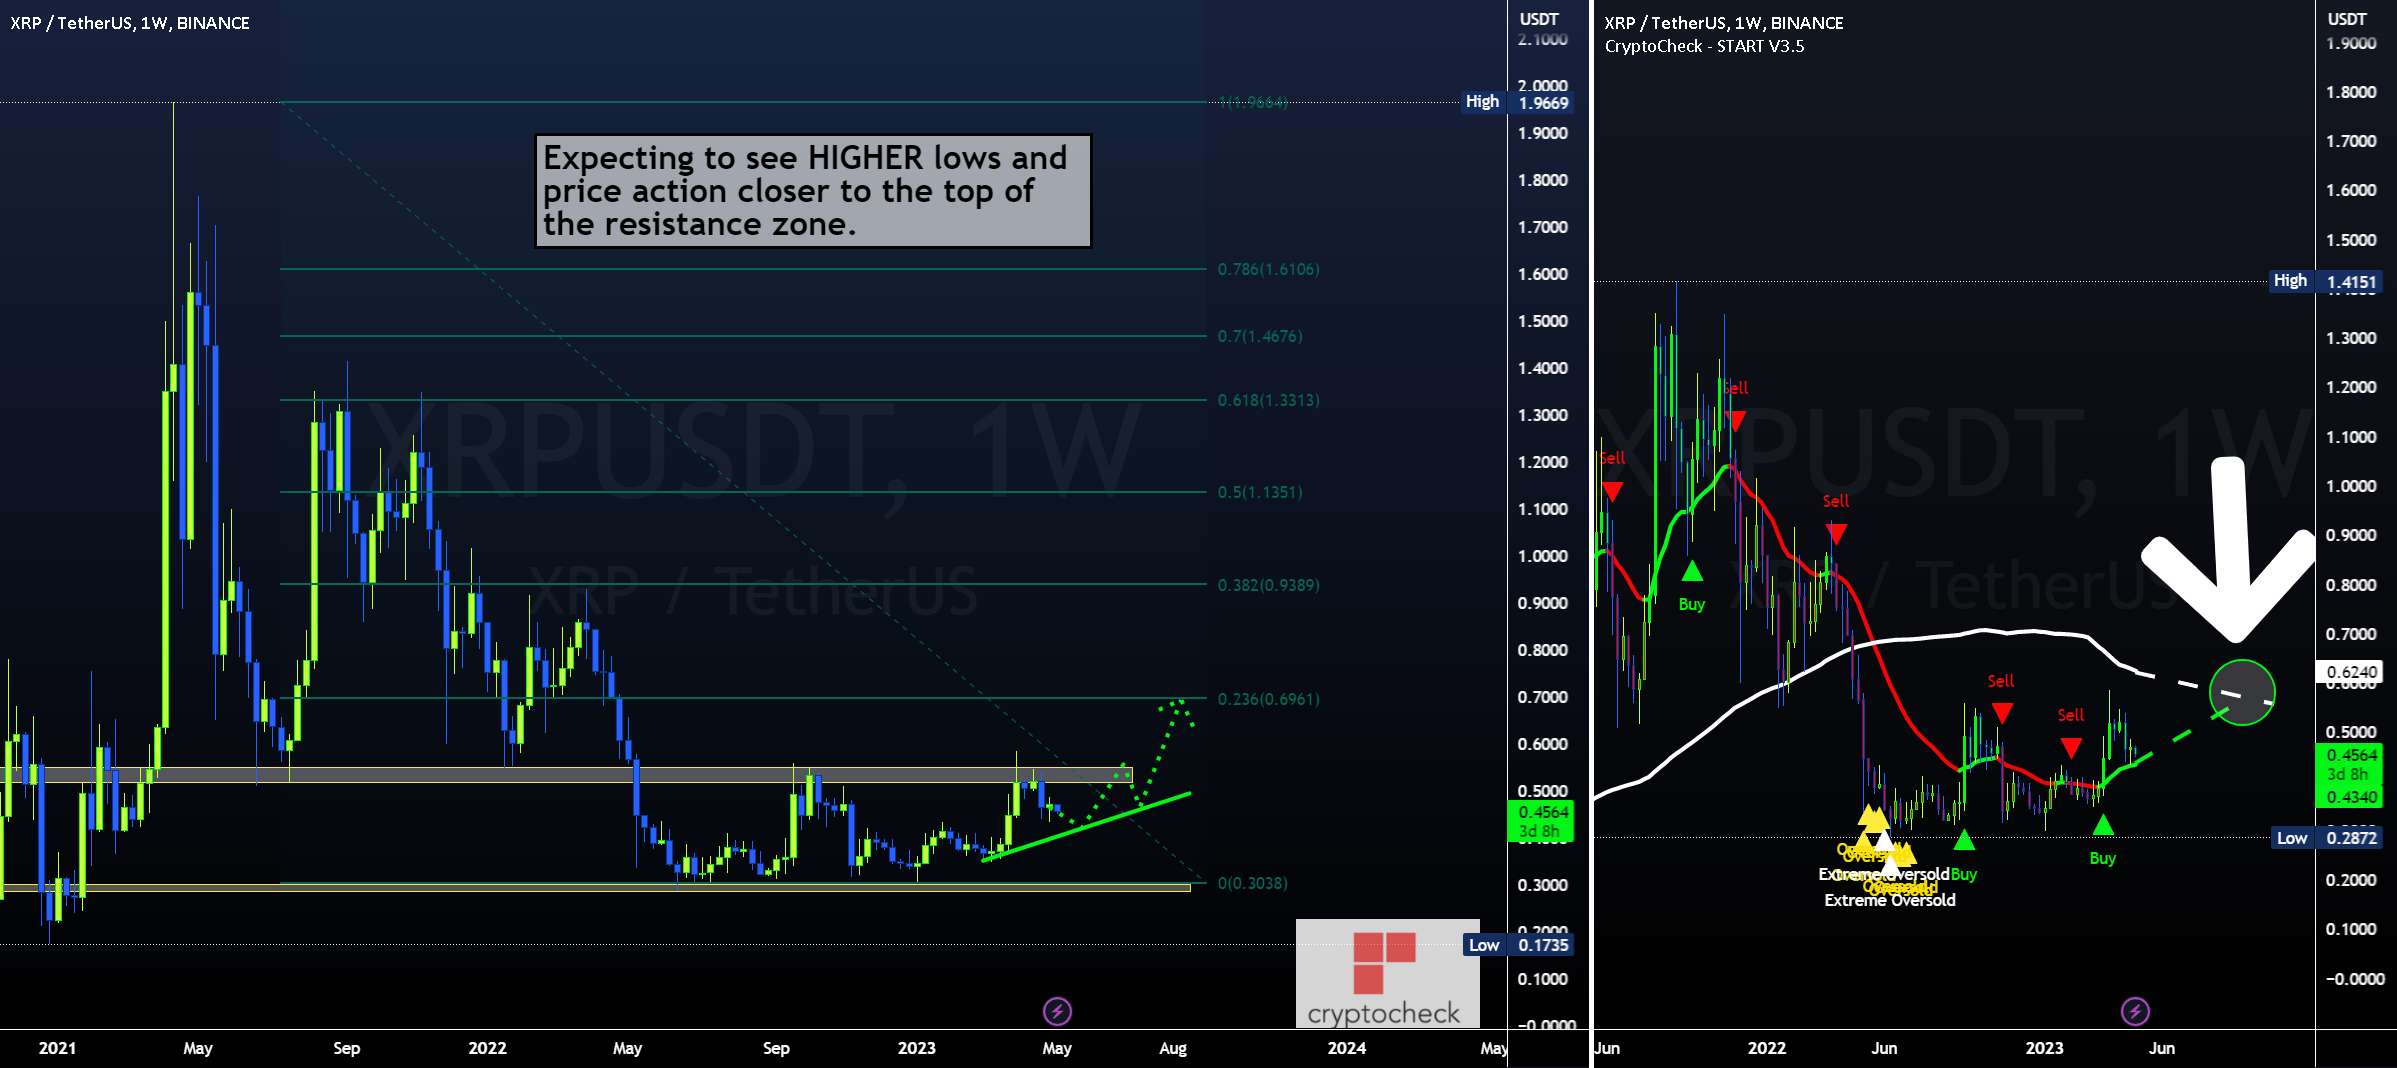The image size is (2397, 1068).
Task: Click the 2024 label on left time axis
Action: (1346, 1048)
